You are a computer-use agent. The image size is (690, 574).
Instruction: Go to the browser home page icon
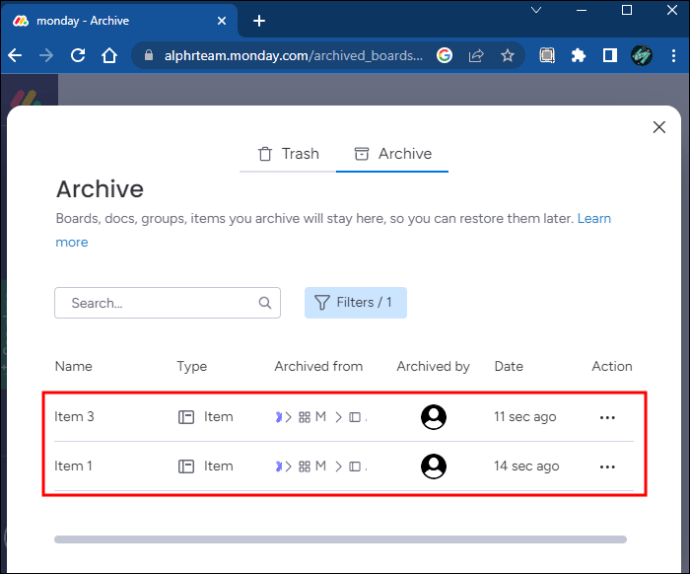[x=109, y=55]
